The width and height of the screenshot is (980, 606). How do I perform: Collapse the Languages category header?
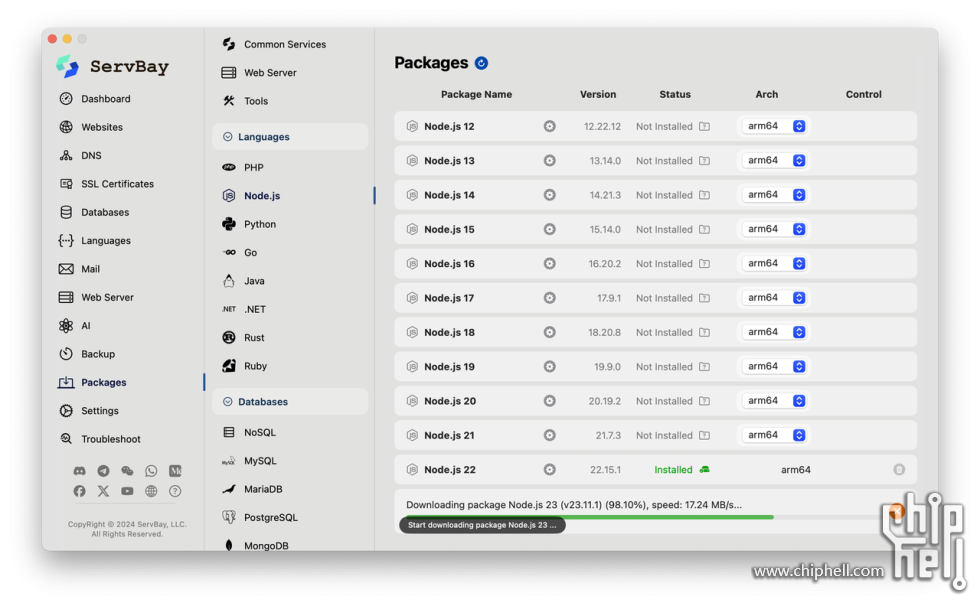point(290,137)
